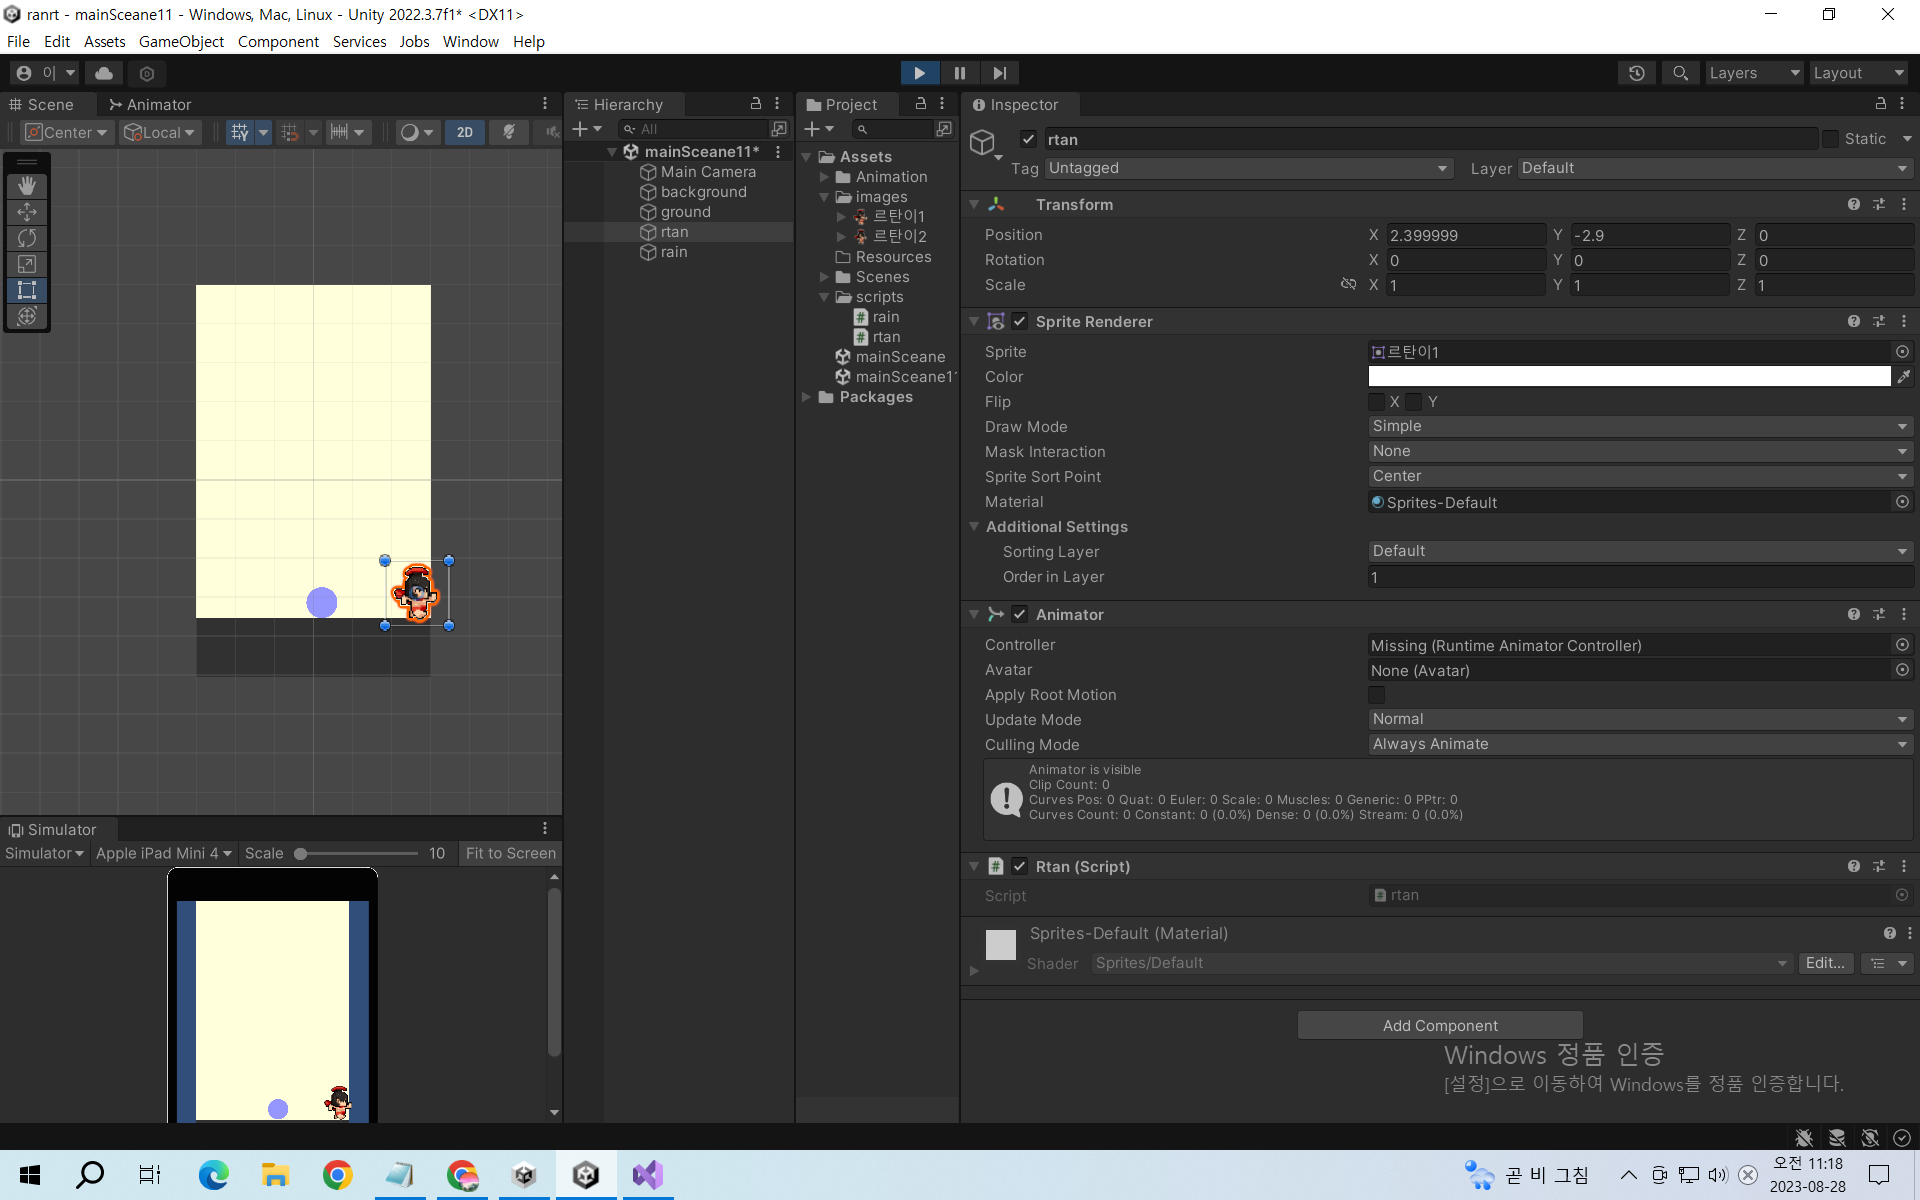
Task: Open the Tag dropdown
Action: 1248,168
